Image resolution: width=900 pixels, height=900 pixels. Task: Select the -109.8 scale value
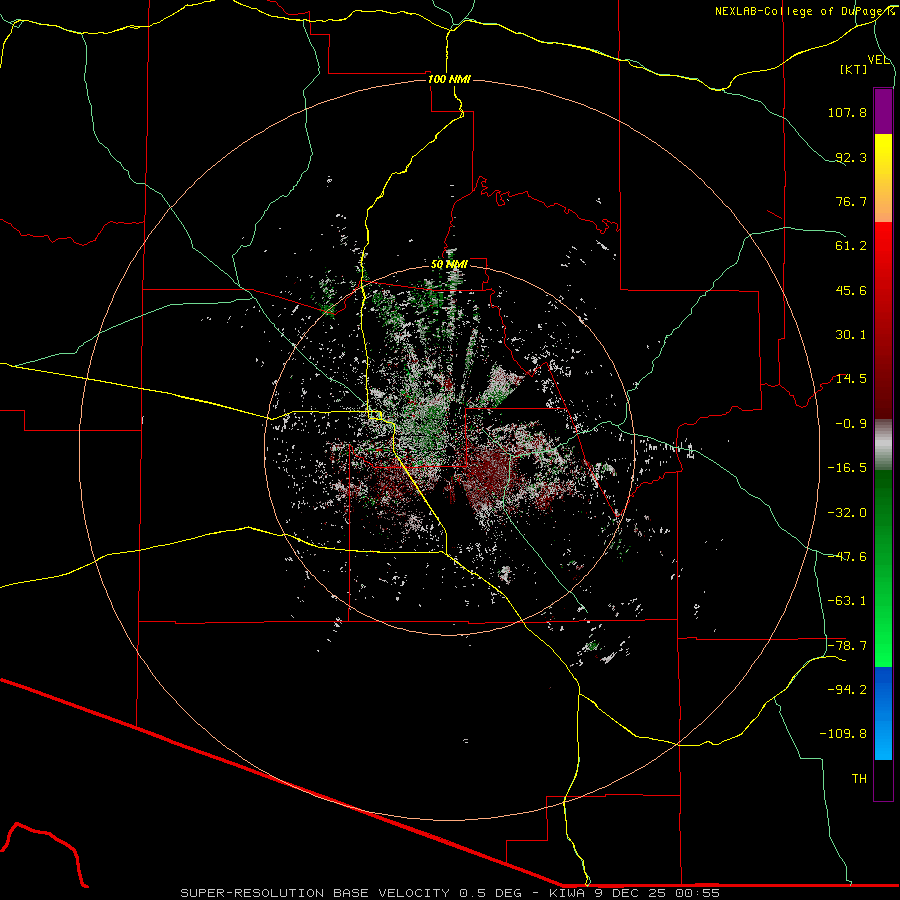[x=843, y=734]
